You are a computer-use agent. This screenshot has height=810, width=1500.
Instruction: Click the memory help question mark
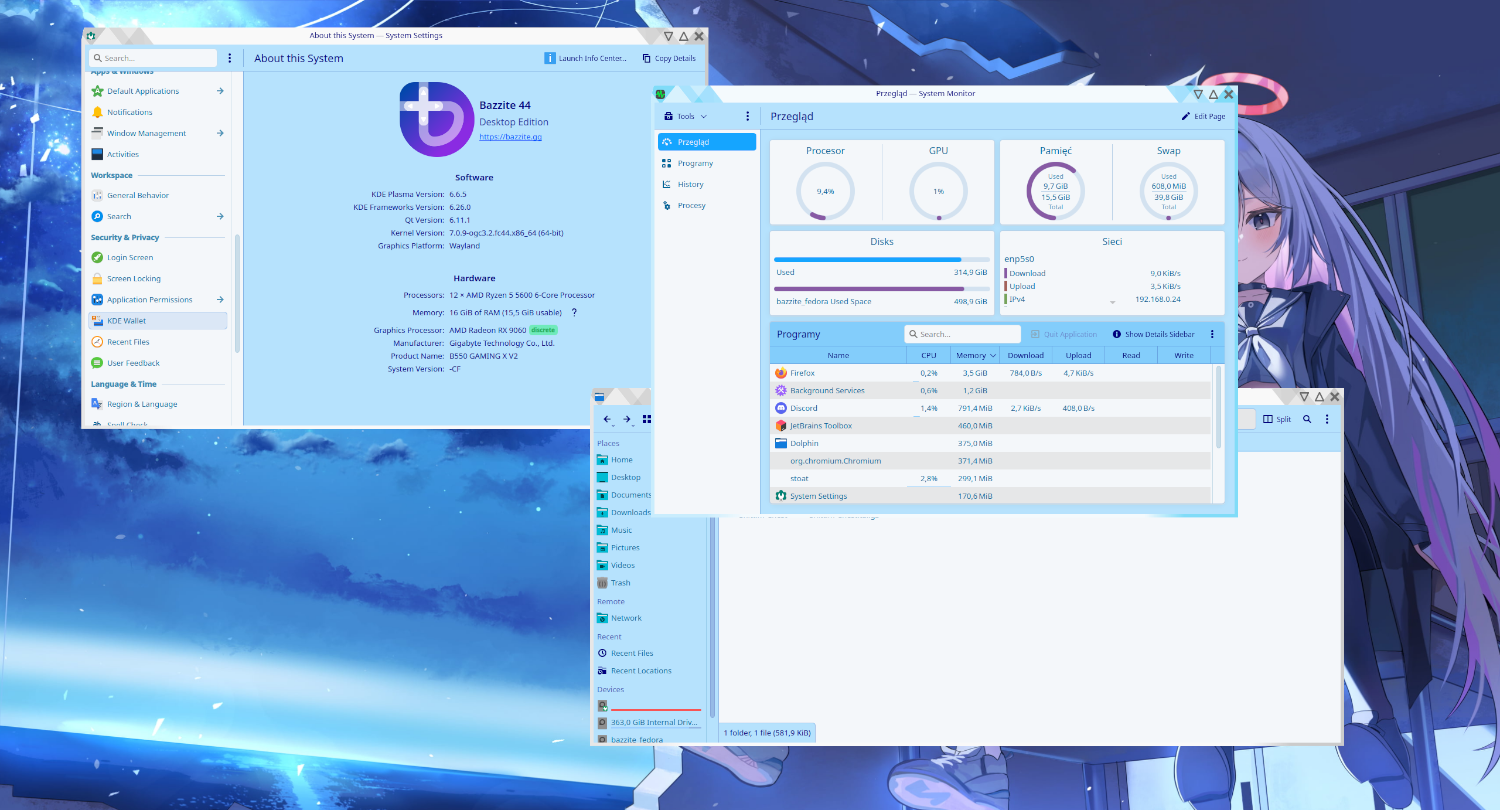click(x=574, y=313)
